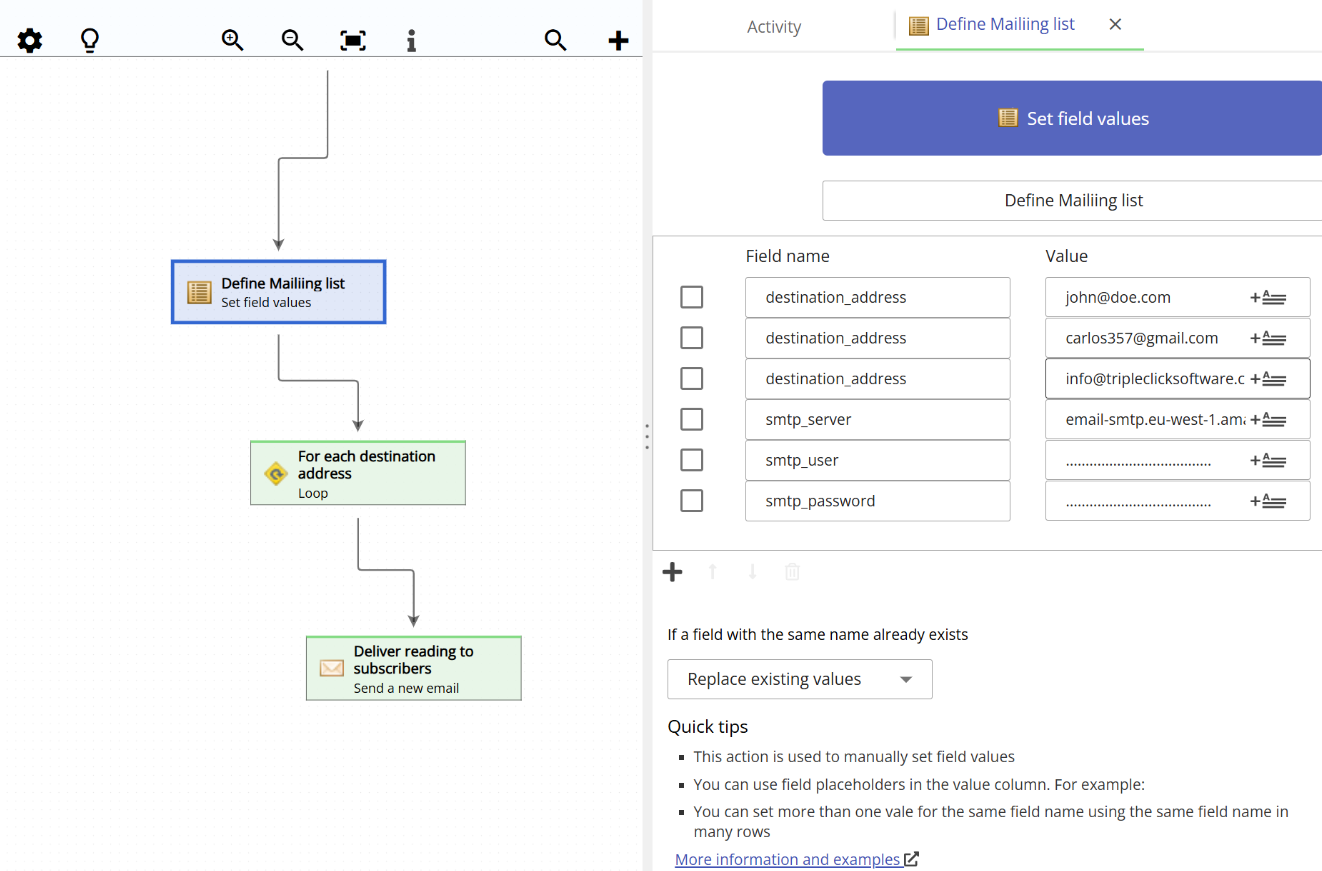Click the Set field values button

pos(1072,118)
